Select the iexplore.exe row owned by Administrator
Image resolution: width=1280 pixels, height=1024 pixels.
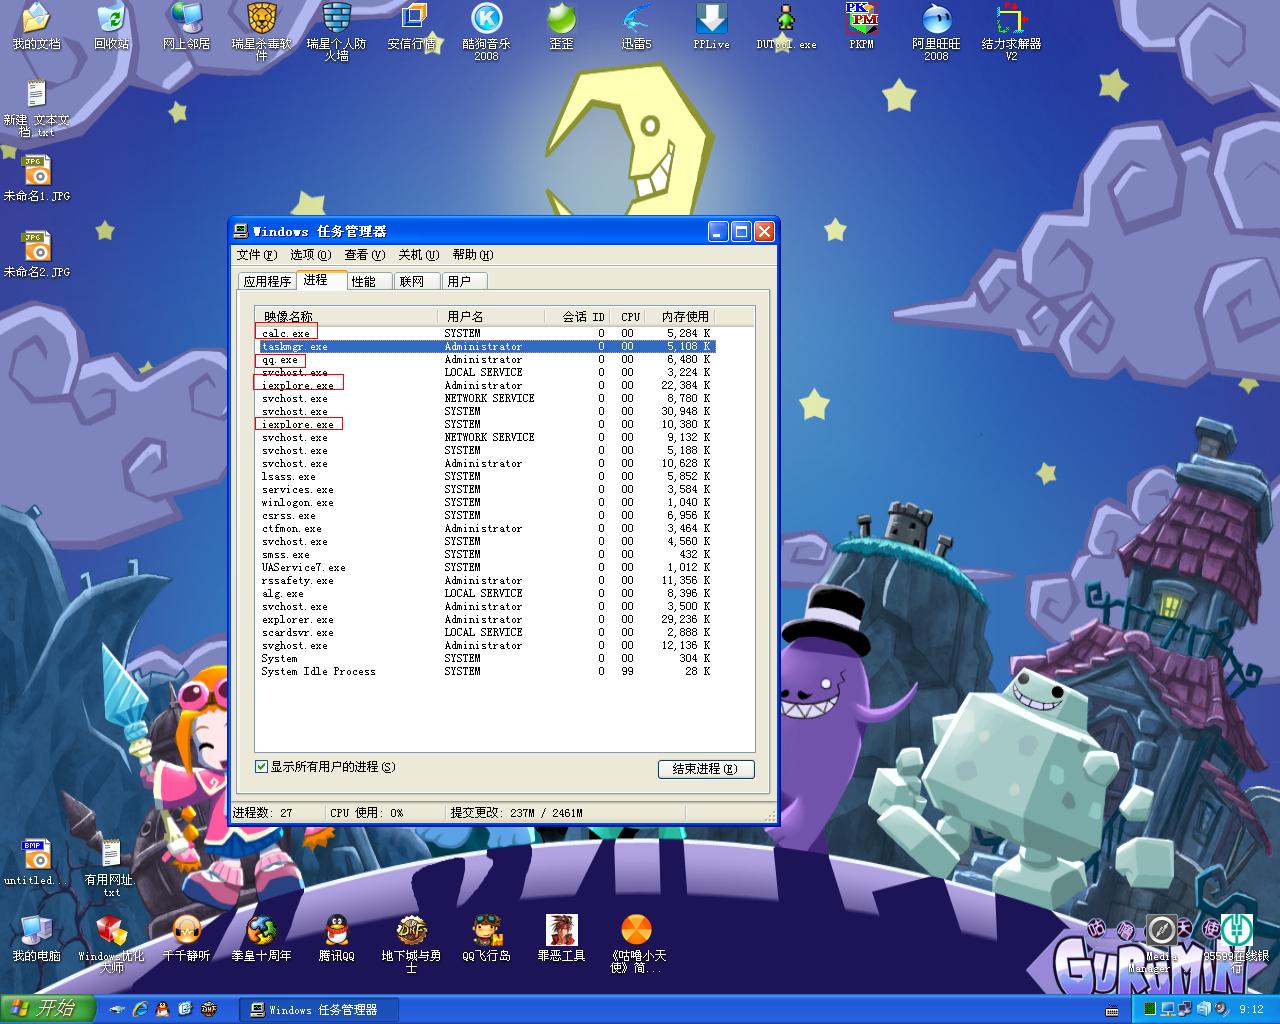click(486, 385)
